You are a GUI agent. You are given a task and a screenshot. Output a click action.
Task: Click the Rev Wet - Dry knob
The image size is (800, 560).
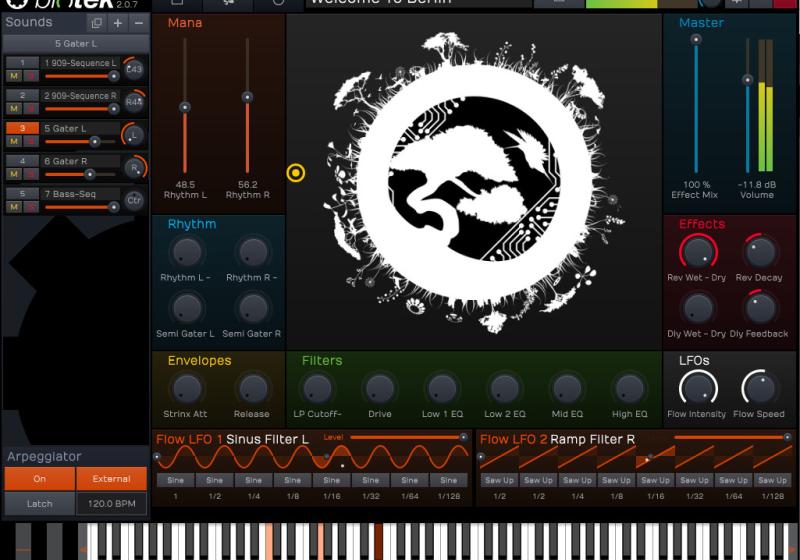698,251
